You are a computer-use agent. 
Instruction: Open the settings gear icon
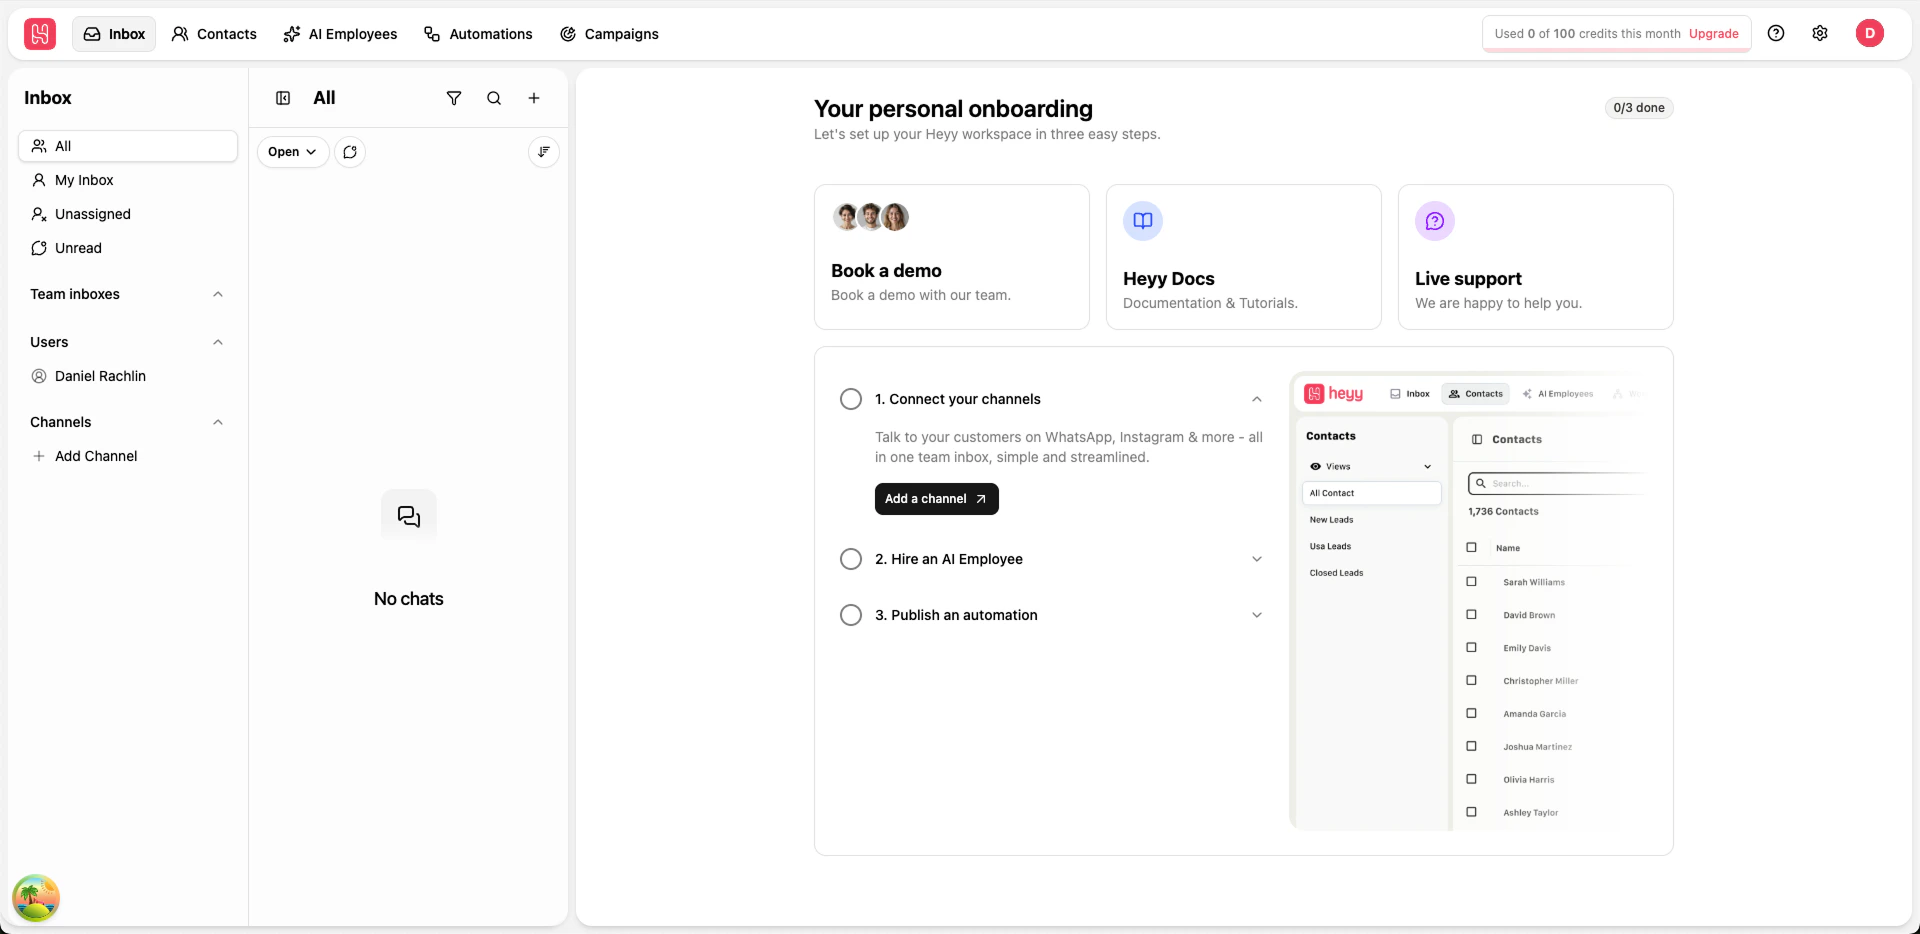coord(1820,33)
